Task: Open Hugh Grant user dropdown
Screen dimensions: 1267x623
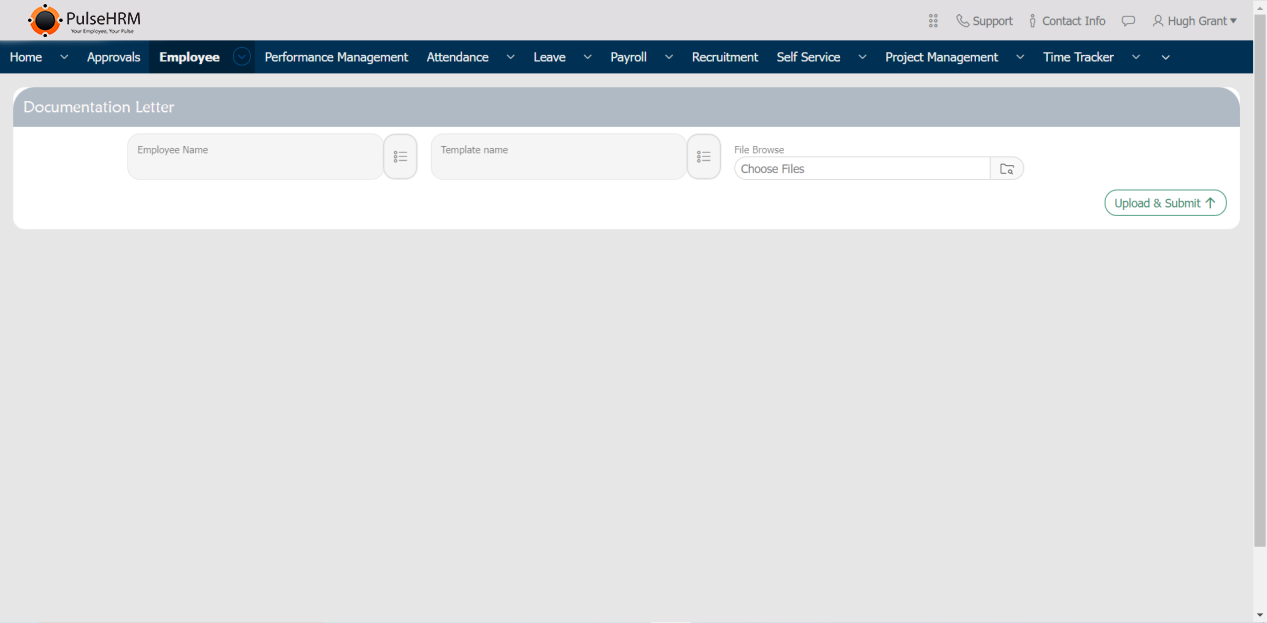Action: (x=1194, y=21)
